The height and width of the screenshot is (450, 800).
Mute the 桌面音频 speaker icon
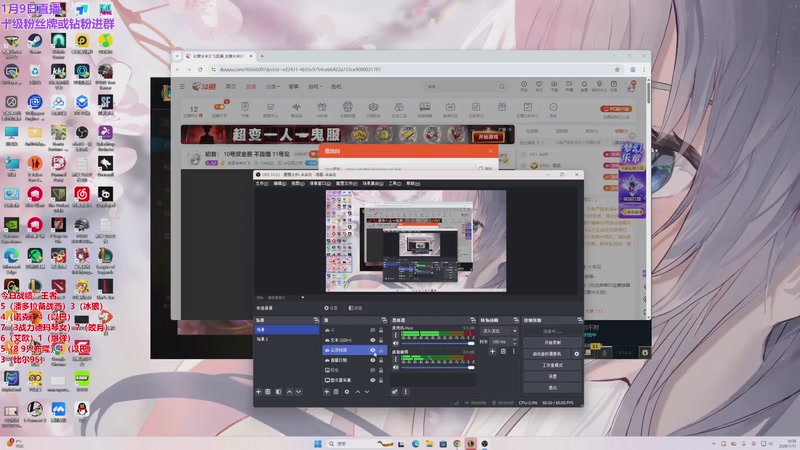click(x=395, y=367)
